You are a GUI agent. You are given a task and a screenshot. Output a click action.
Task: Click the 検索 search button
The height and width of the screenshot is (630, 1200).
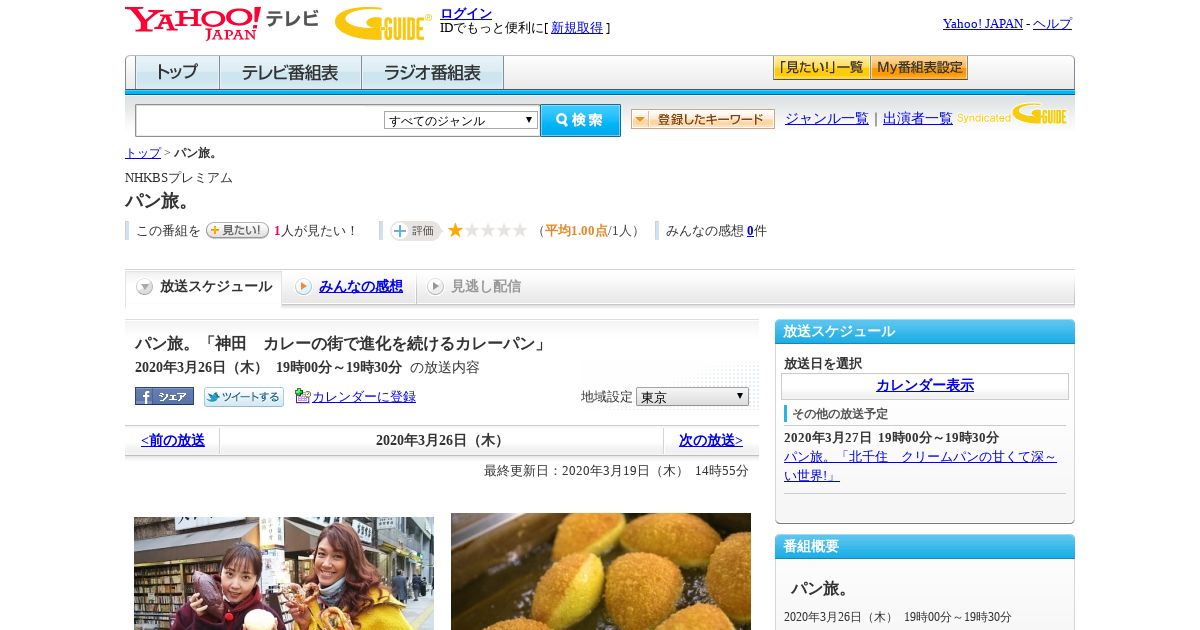click(580, 120)
